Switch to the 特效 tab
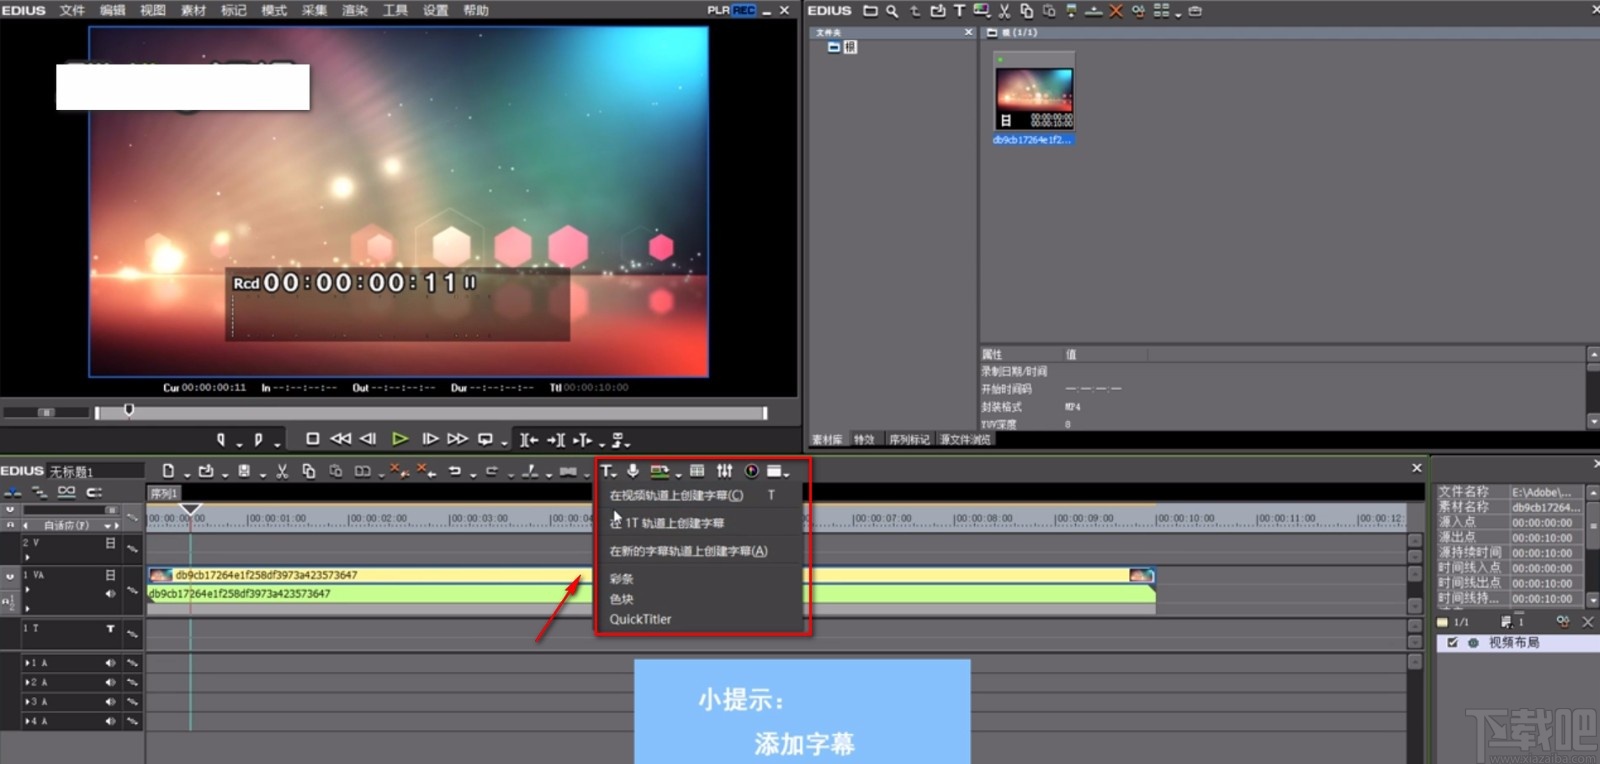 click(x=864, y=440)
